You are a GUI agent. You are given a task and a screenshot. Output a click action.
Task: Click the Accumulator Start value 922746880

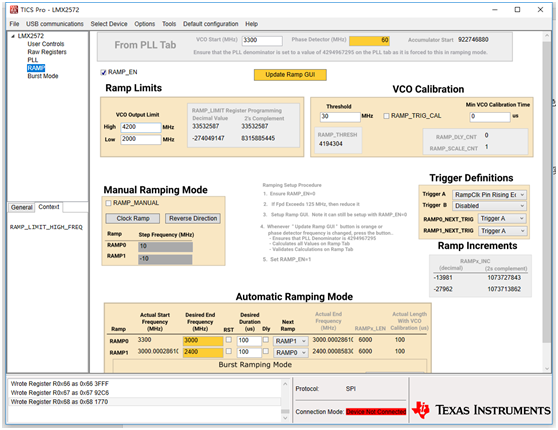coord(473,40)
